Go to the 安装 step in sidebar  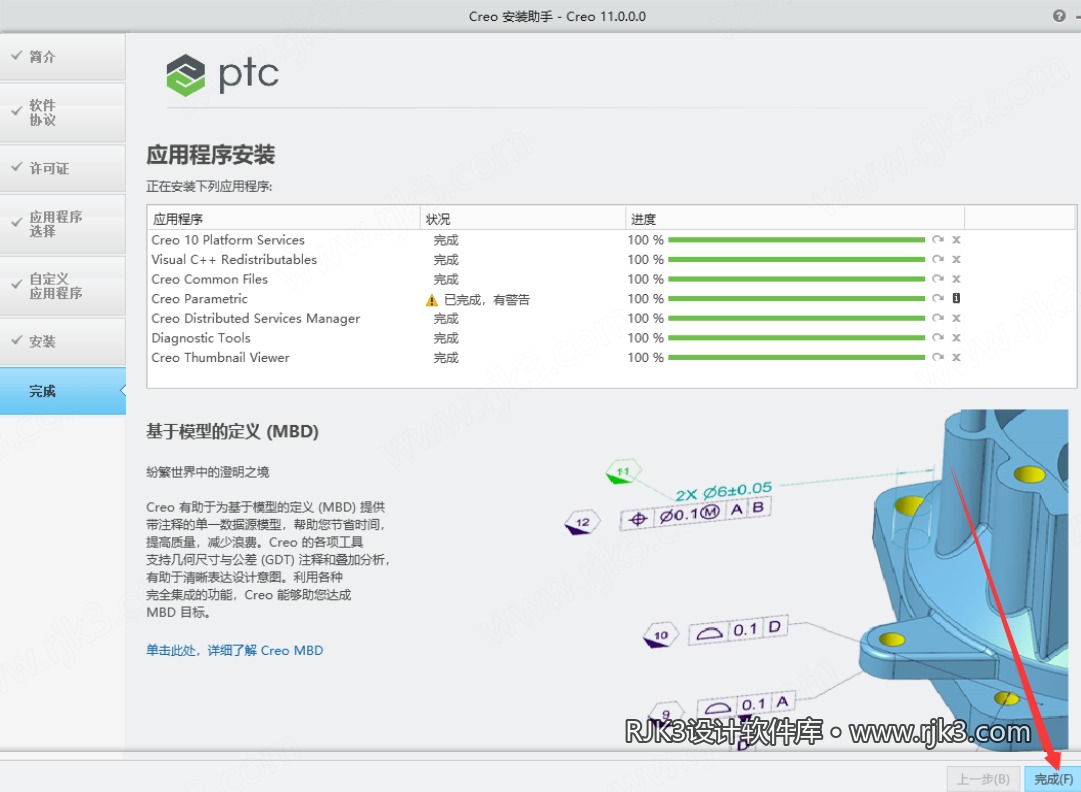point(63,341)
